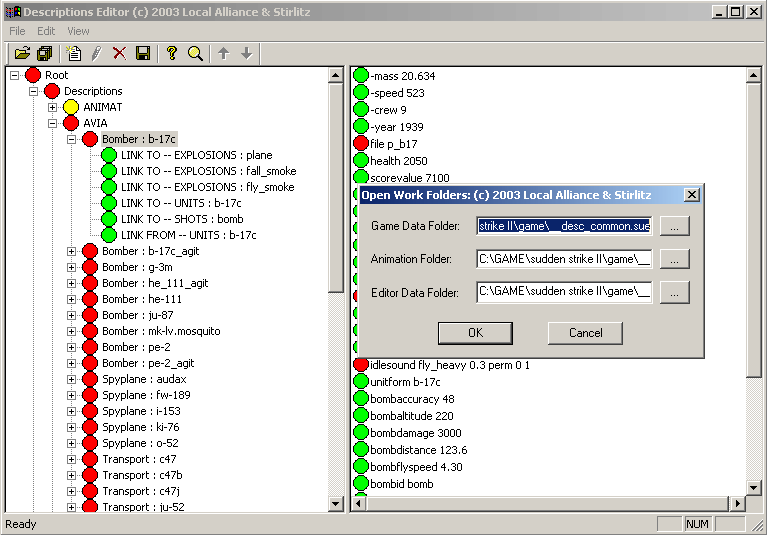Expand the Bomber : b-17c_agit node

[71, 251]
